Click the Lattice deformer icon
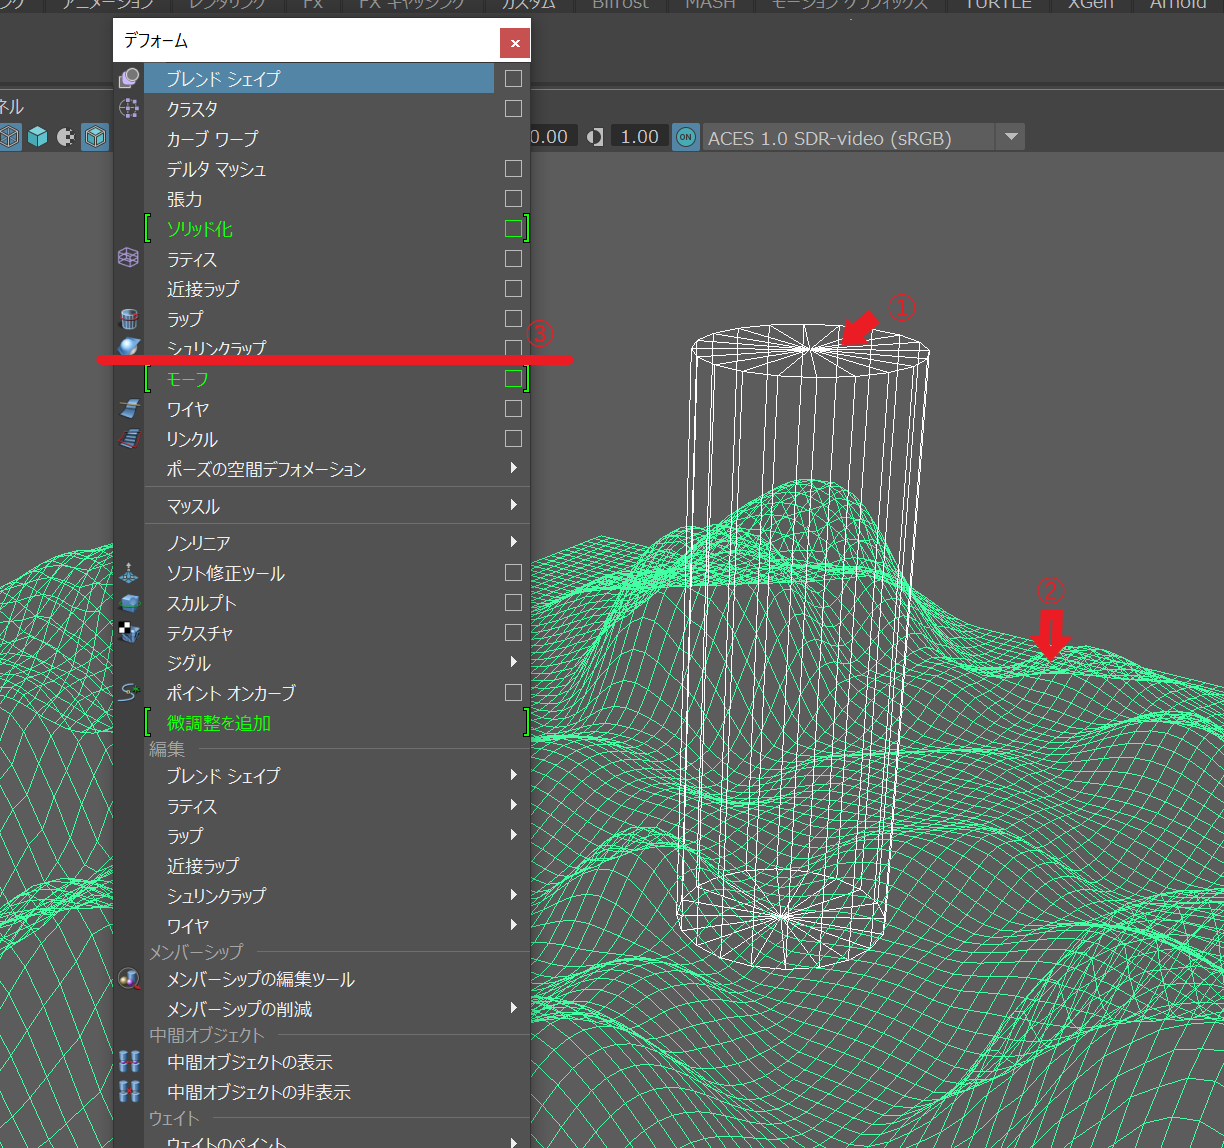This screenshot has width=1224, height=1148. 128,259
